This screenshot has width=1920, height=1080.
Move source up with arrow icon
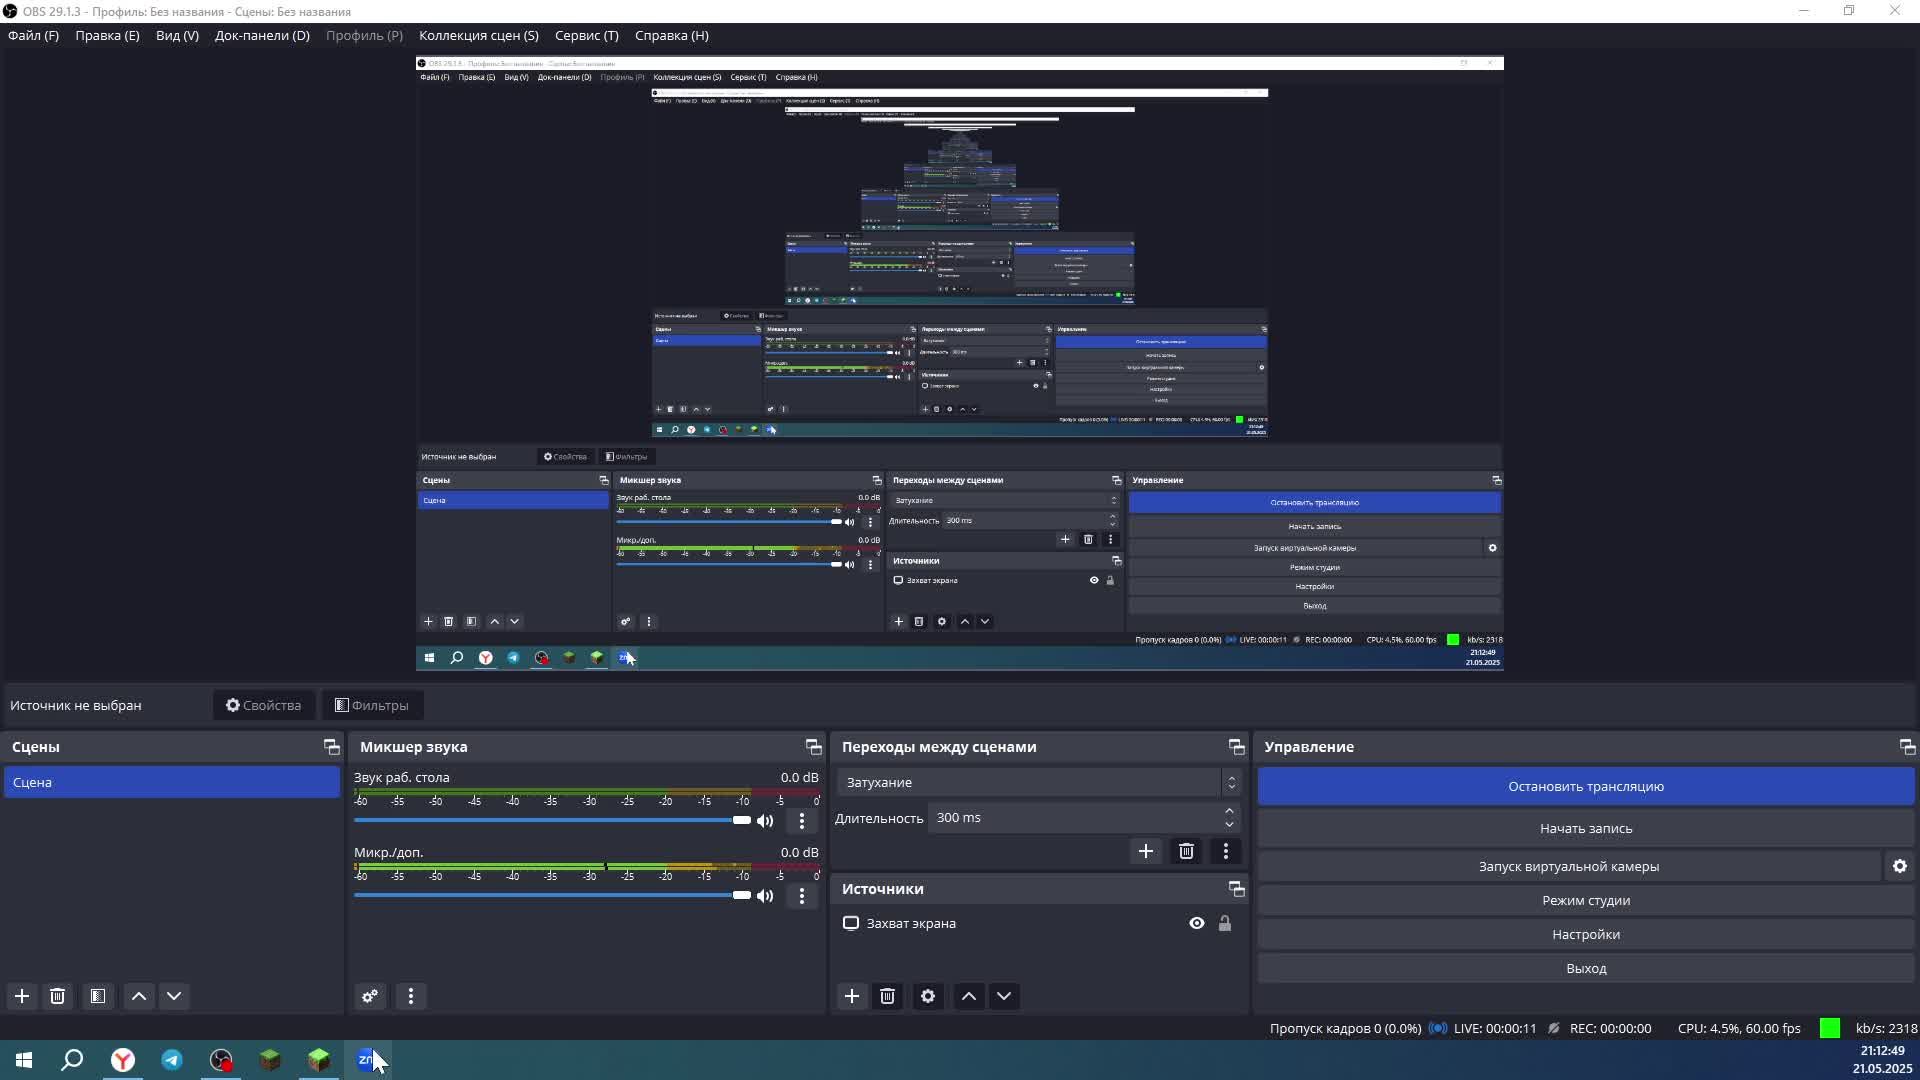click(968, 996)
